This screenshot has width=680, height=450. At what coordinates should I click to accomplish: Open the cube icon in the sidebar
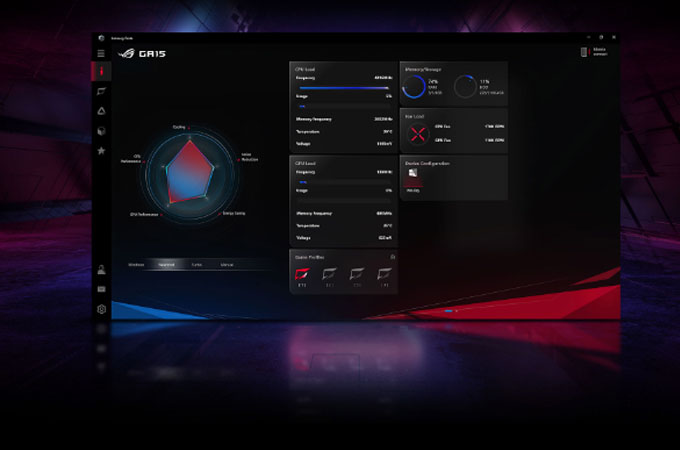pos(101,130)
